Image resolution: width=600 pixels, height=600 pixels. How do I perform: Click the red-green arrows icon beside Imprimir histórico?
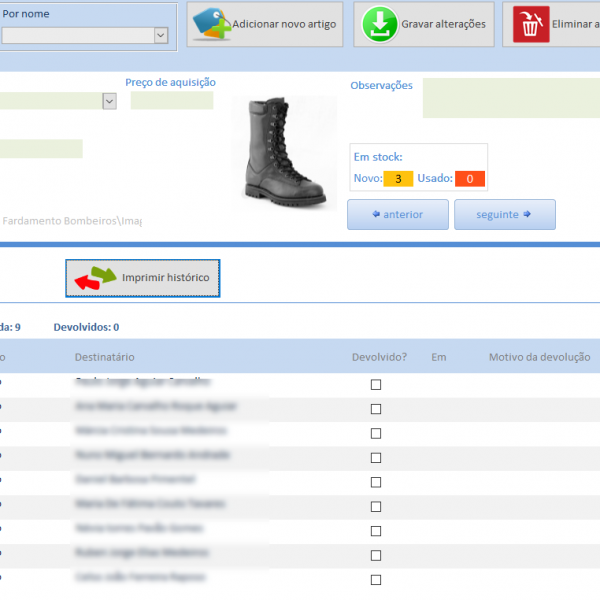click(x=96, y=278)
